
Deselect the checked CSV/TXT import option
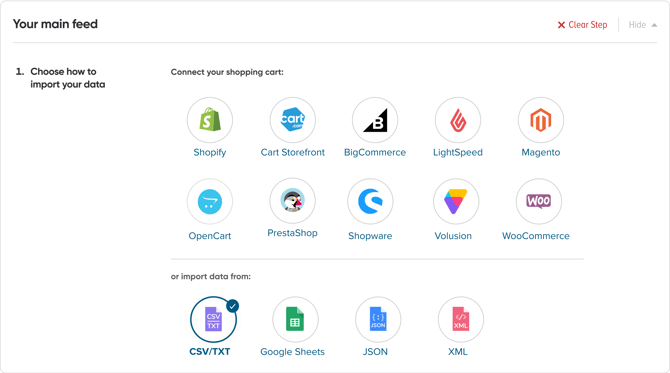213,320
